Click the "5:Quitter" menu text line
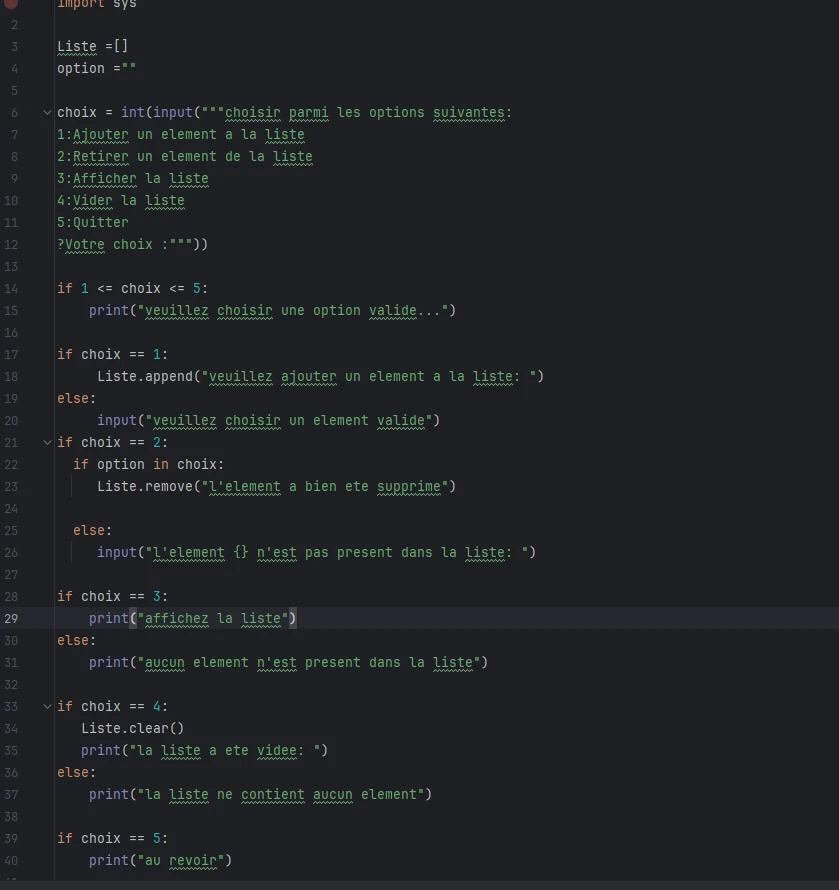This screenshot has height=890, width=839. point(93,222)
